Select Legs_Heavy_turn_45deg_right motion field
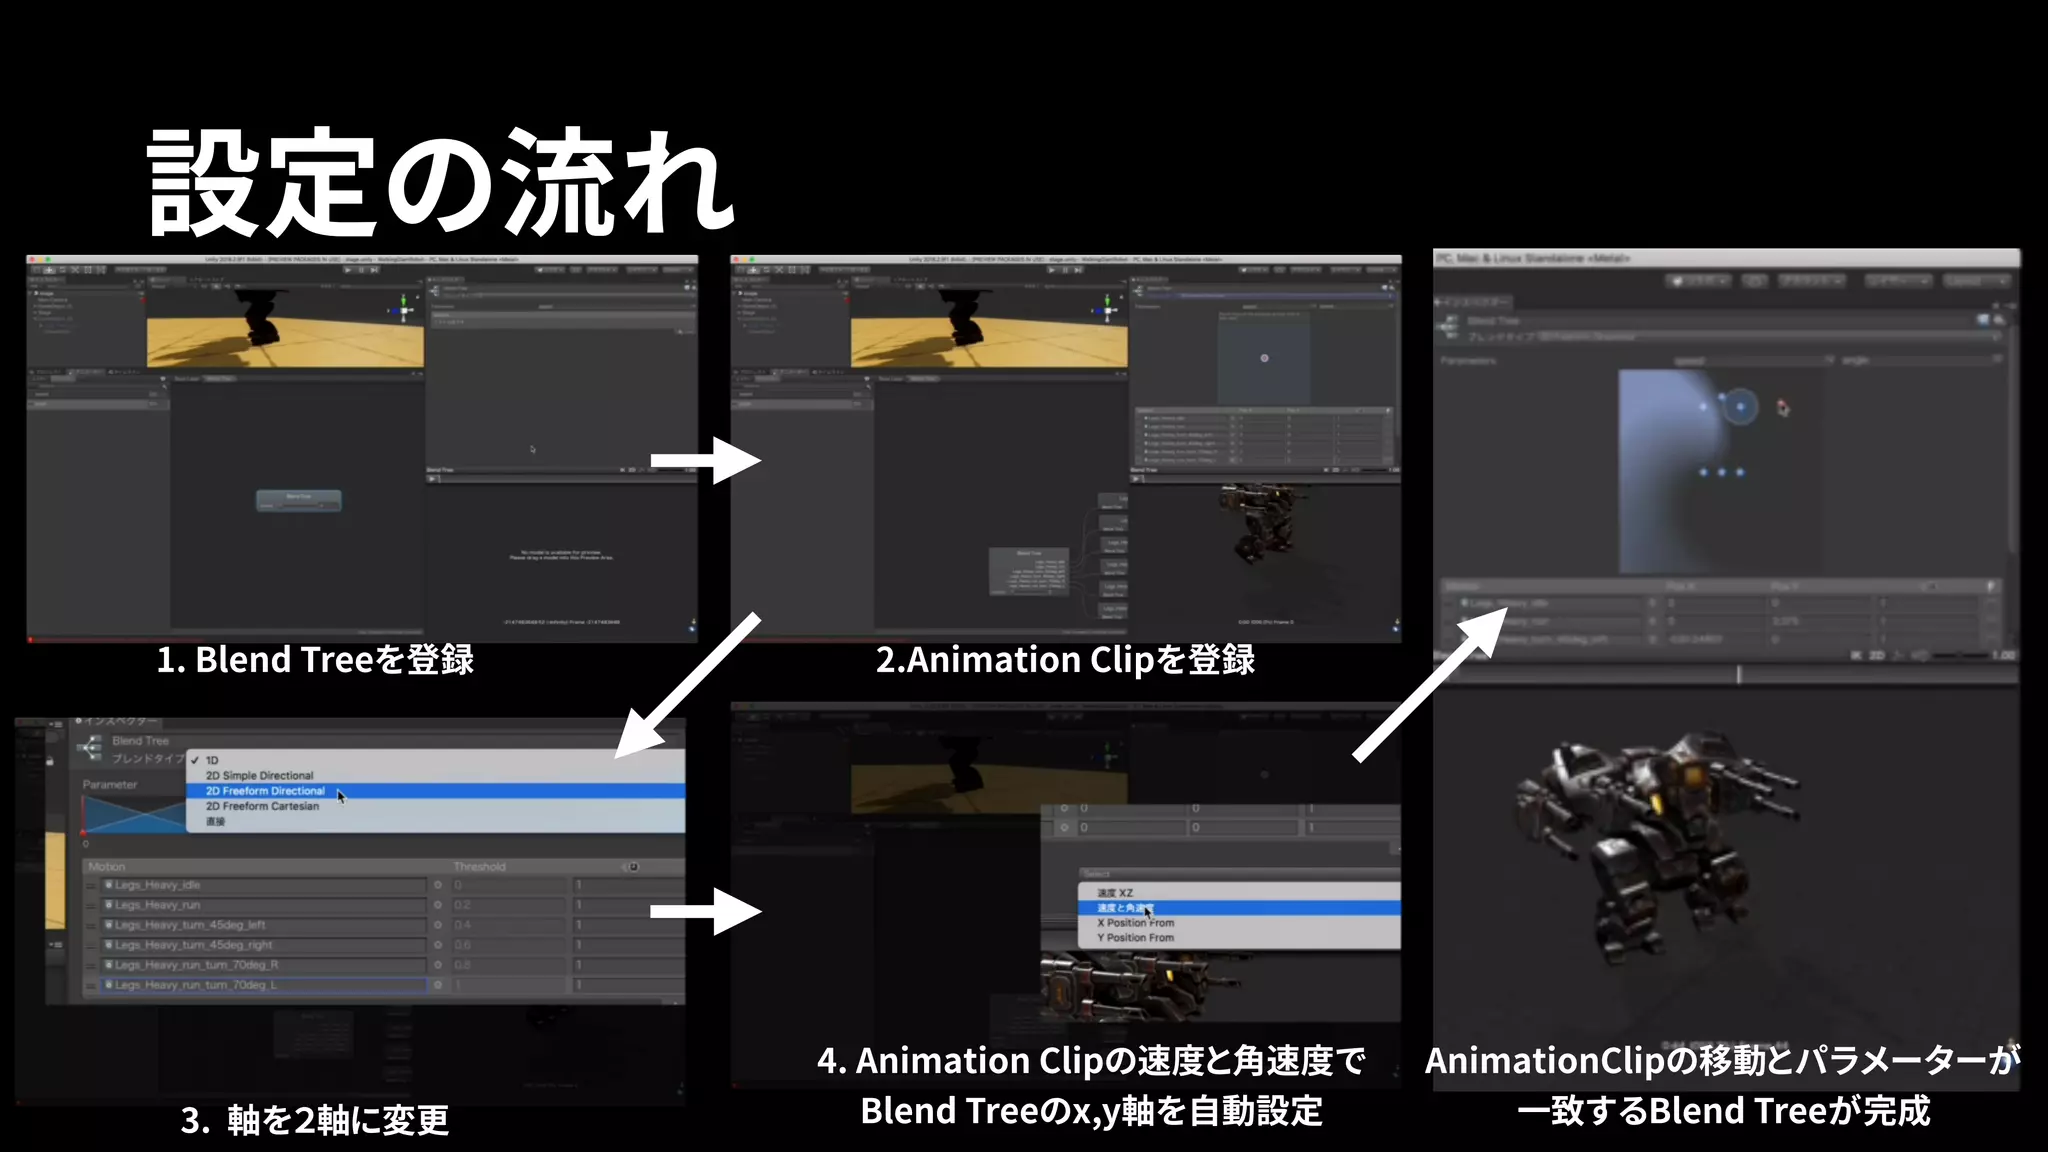 [x=265, y=945]
